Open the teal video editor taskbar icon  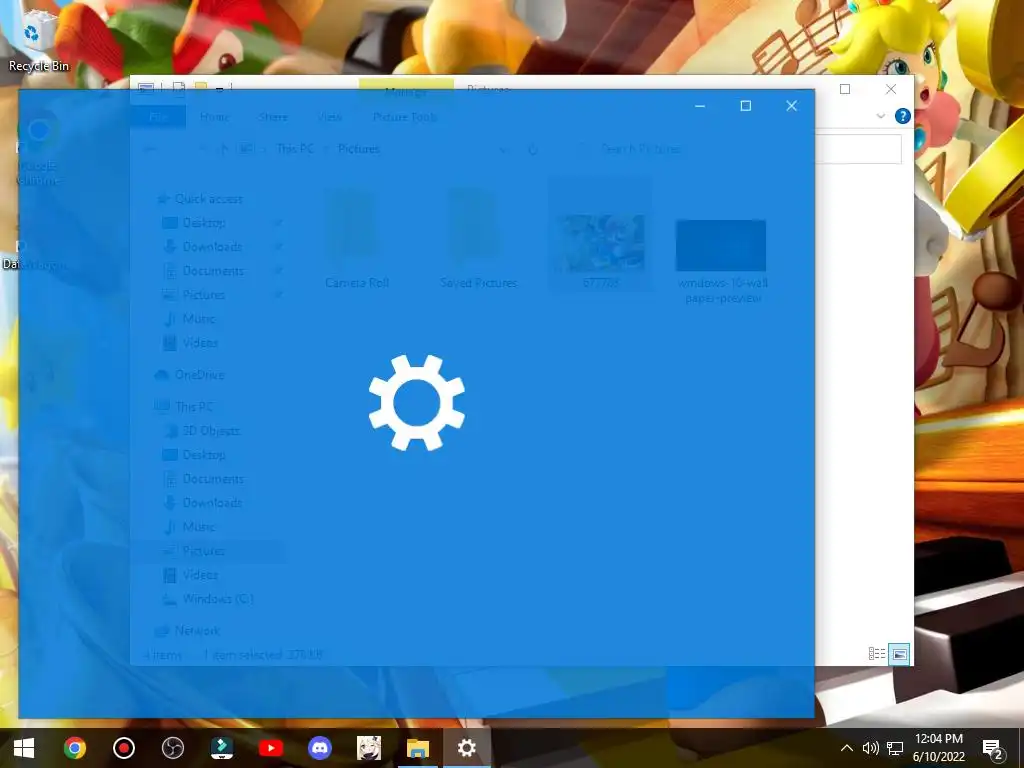[x=222, y=748]
